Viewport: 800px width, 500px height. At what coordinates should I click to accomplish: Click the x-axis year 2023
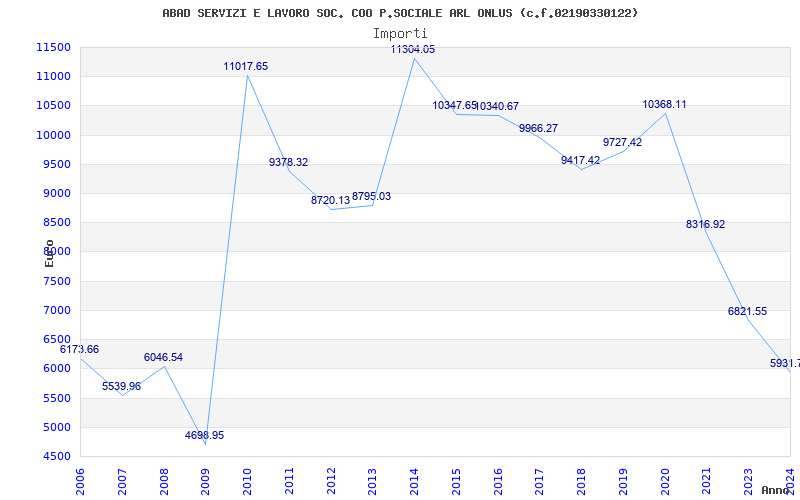[748, 481]
